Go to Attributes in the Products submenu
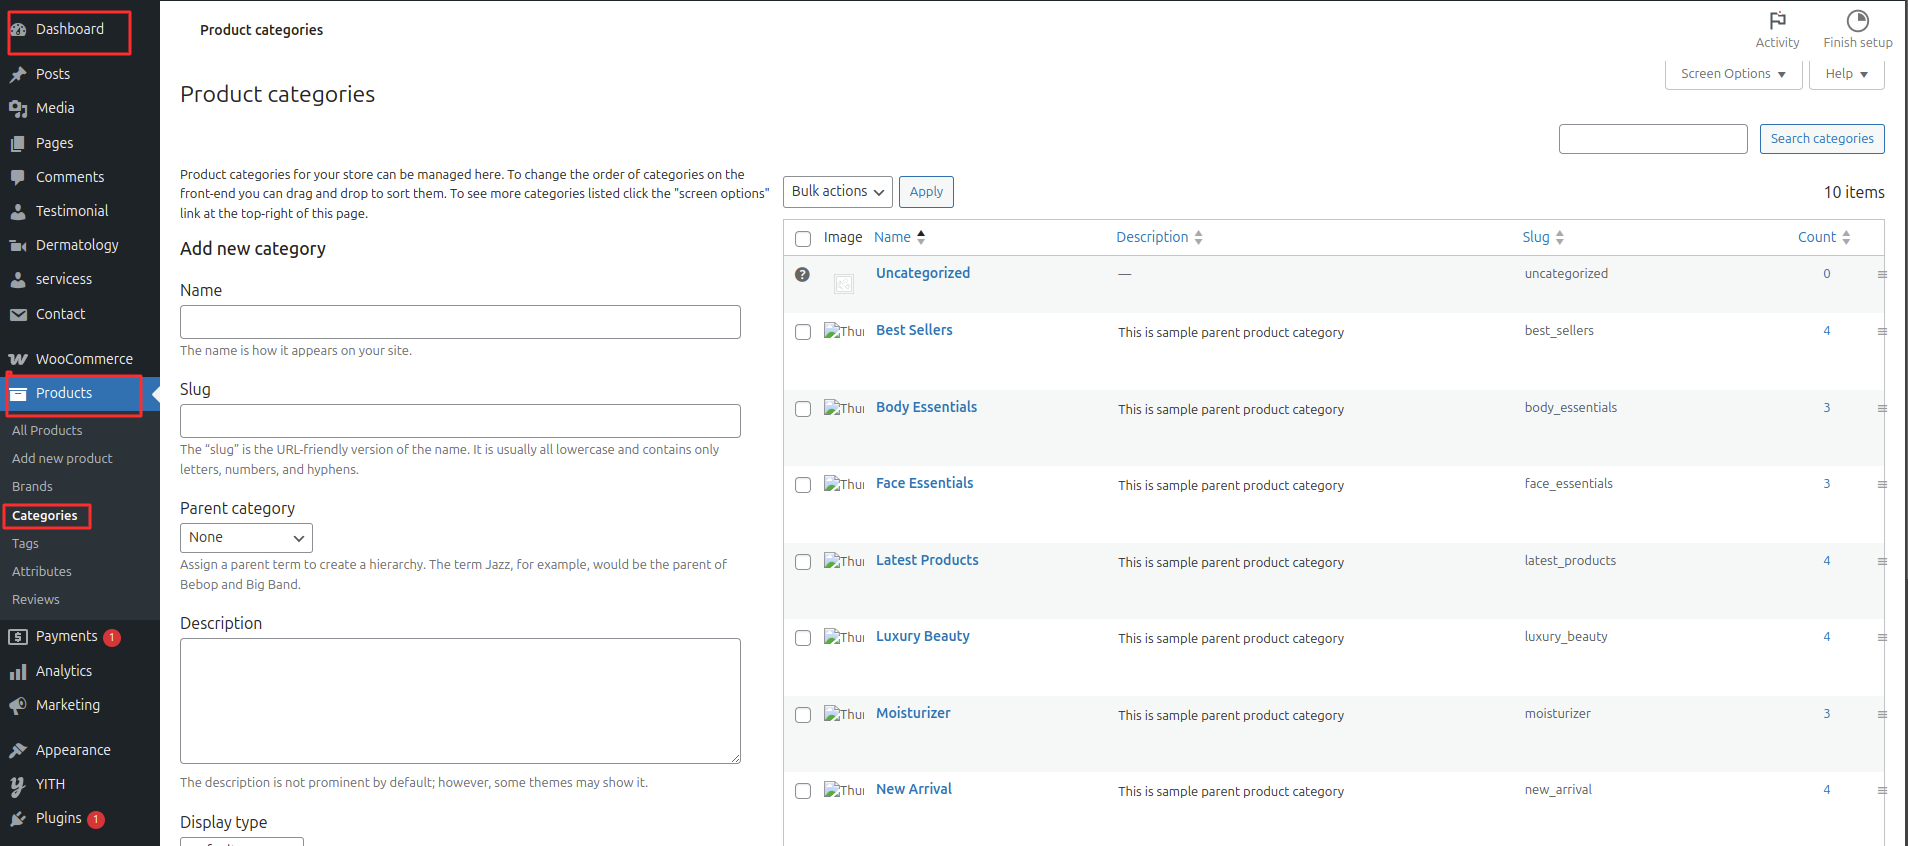The width and height of the screenshot is (1908, 846). click(42, 572)
